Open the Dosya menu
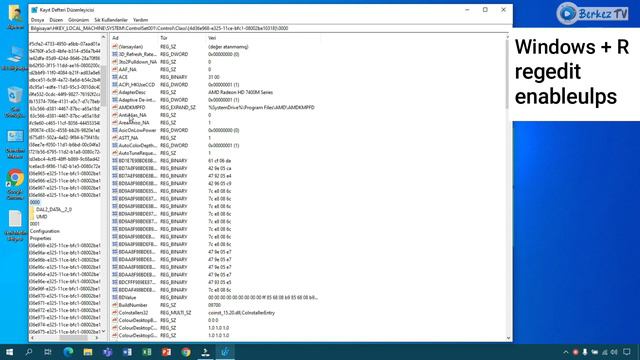The height and width of the screenshot is (360, 640). coord(37,20)
